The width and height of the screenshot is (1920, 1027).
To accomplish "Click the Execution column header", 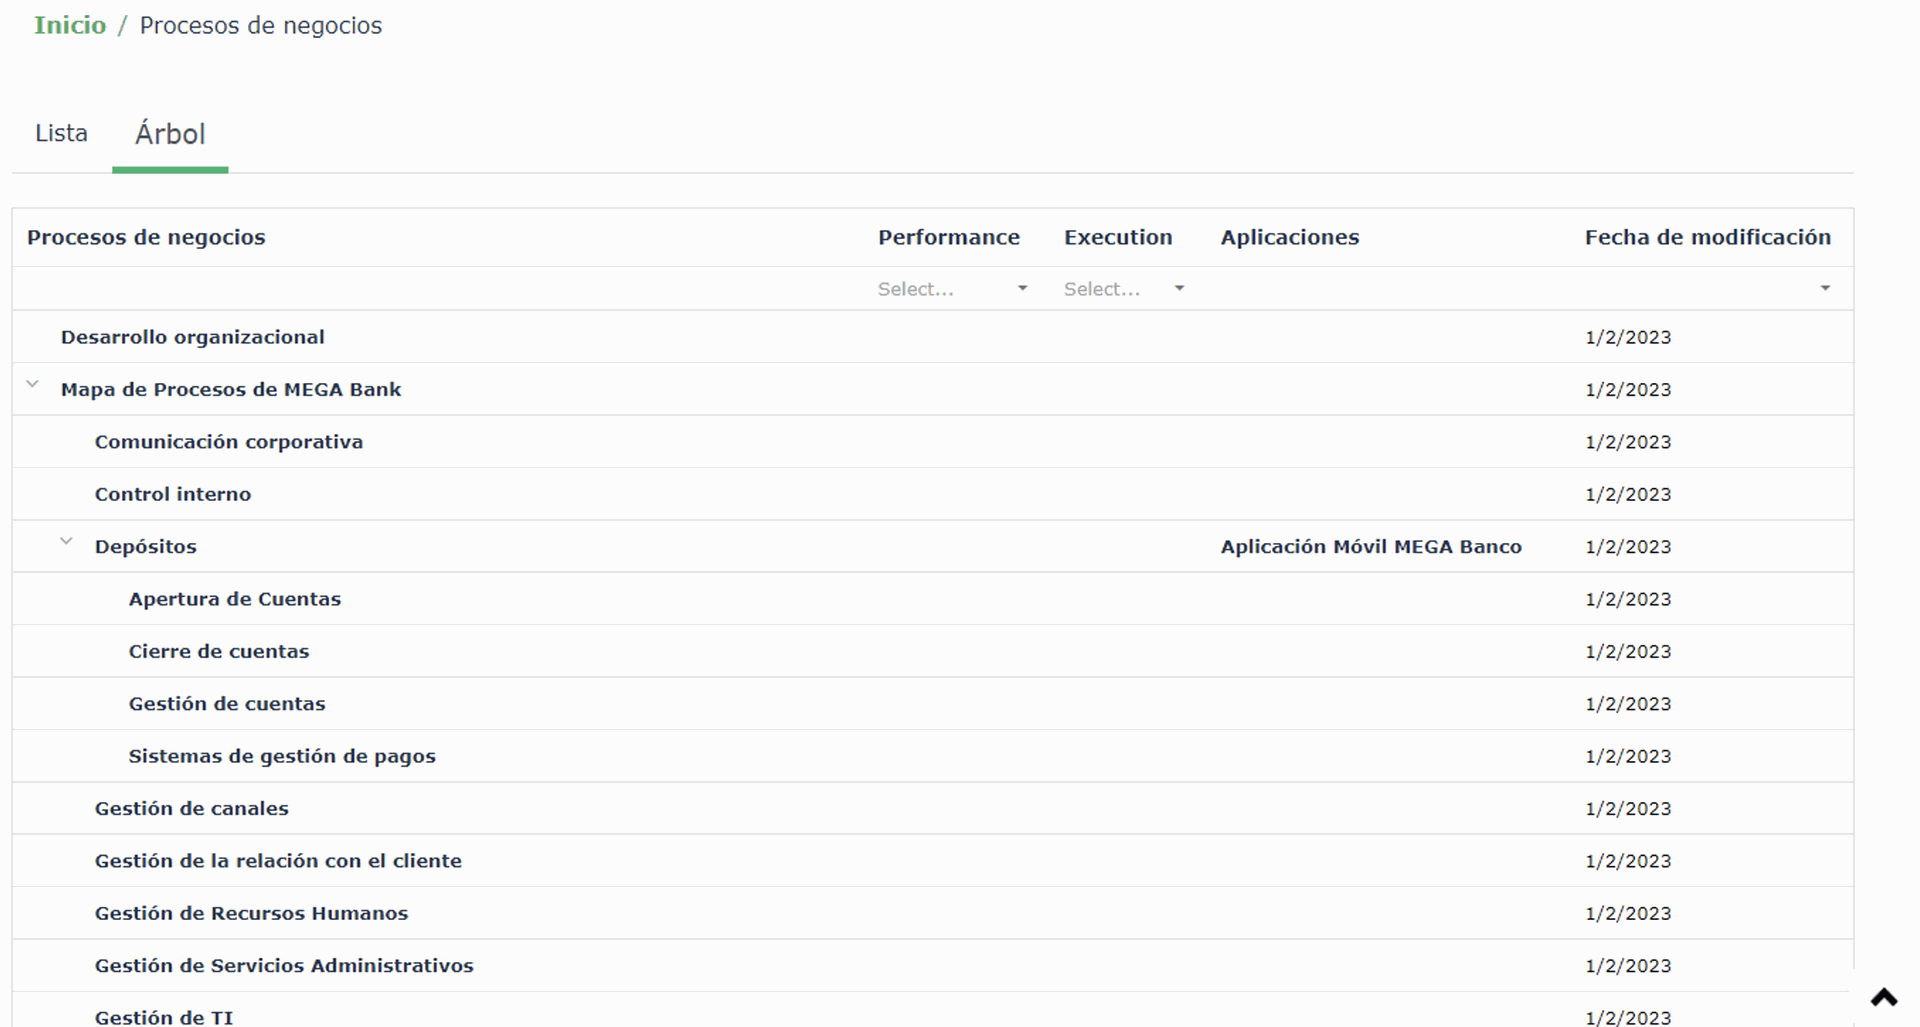I will tap(1118, 237).
